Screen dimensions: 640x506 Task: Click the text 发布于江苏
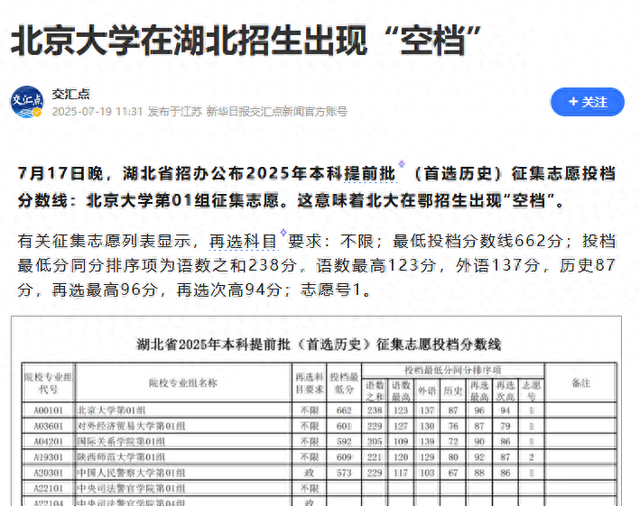[x=175, y=111]
